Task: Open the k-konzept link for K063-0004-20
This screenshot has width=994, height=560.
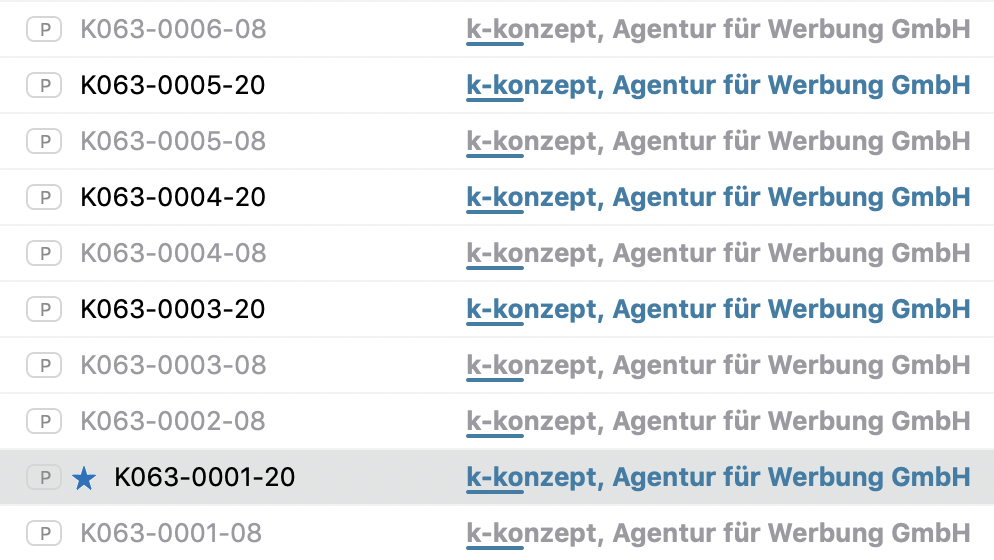Action: 717,198
